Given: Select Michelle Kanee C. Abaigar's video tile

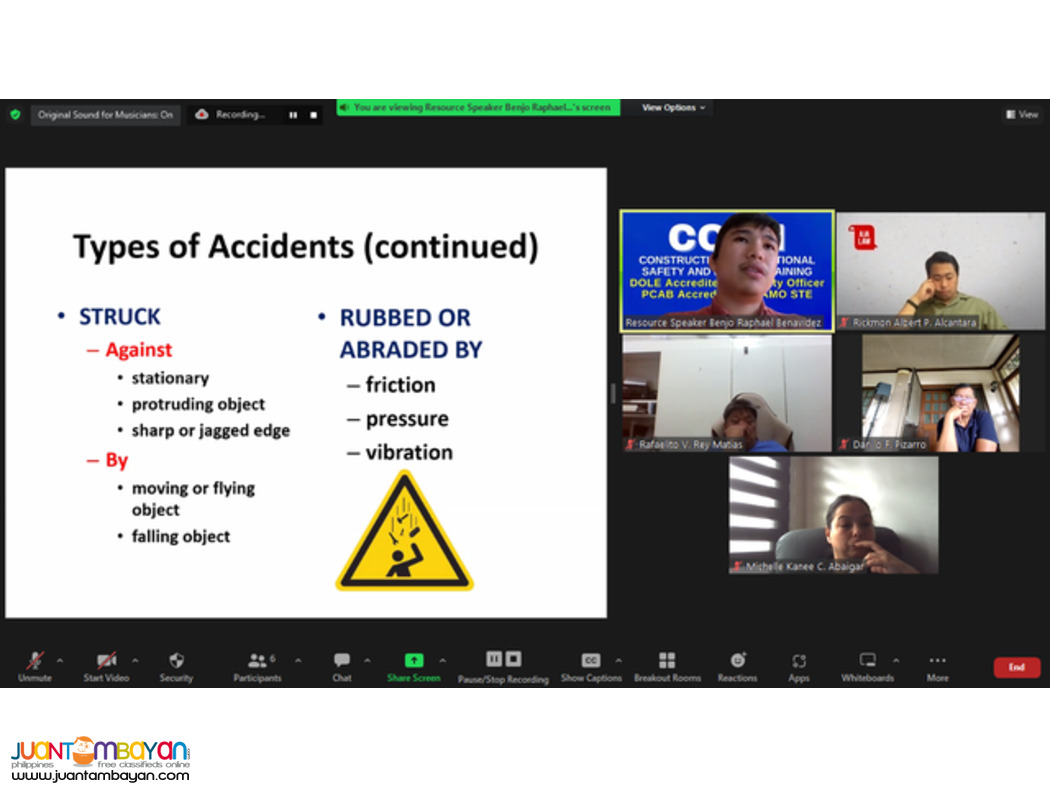Looking at the screenshot, I should pos(833,513).
